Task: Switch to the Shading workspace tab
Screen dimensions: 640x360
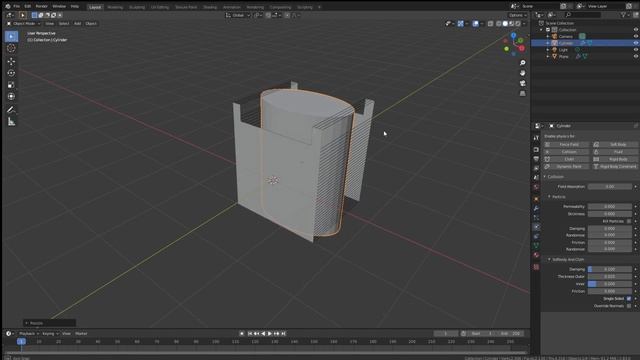Action: pyautogui.click(x=210, y=7)
